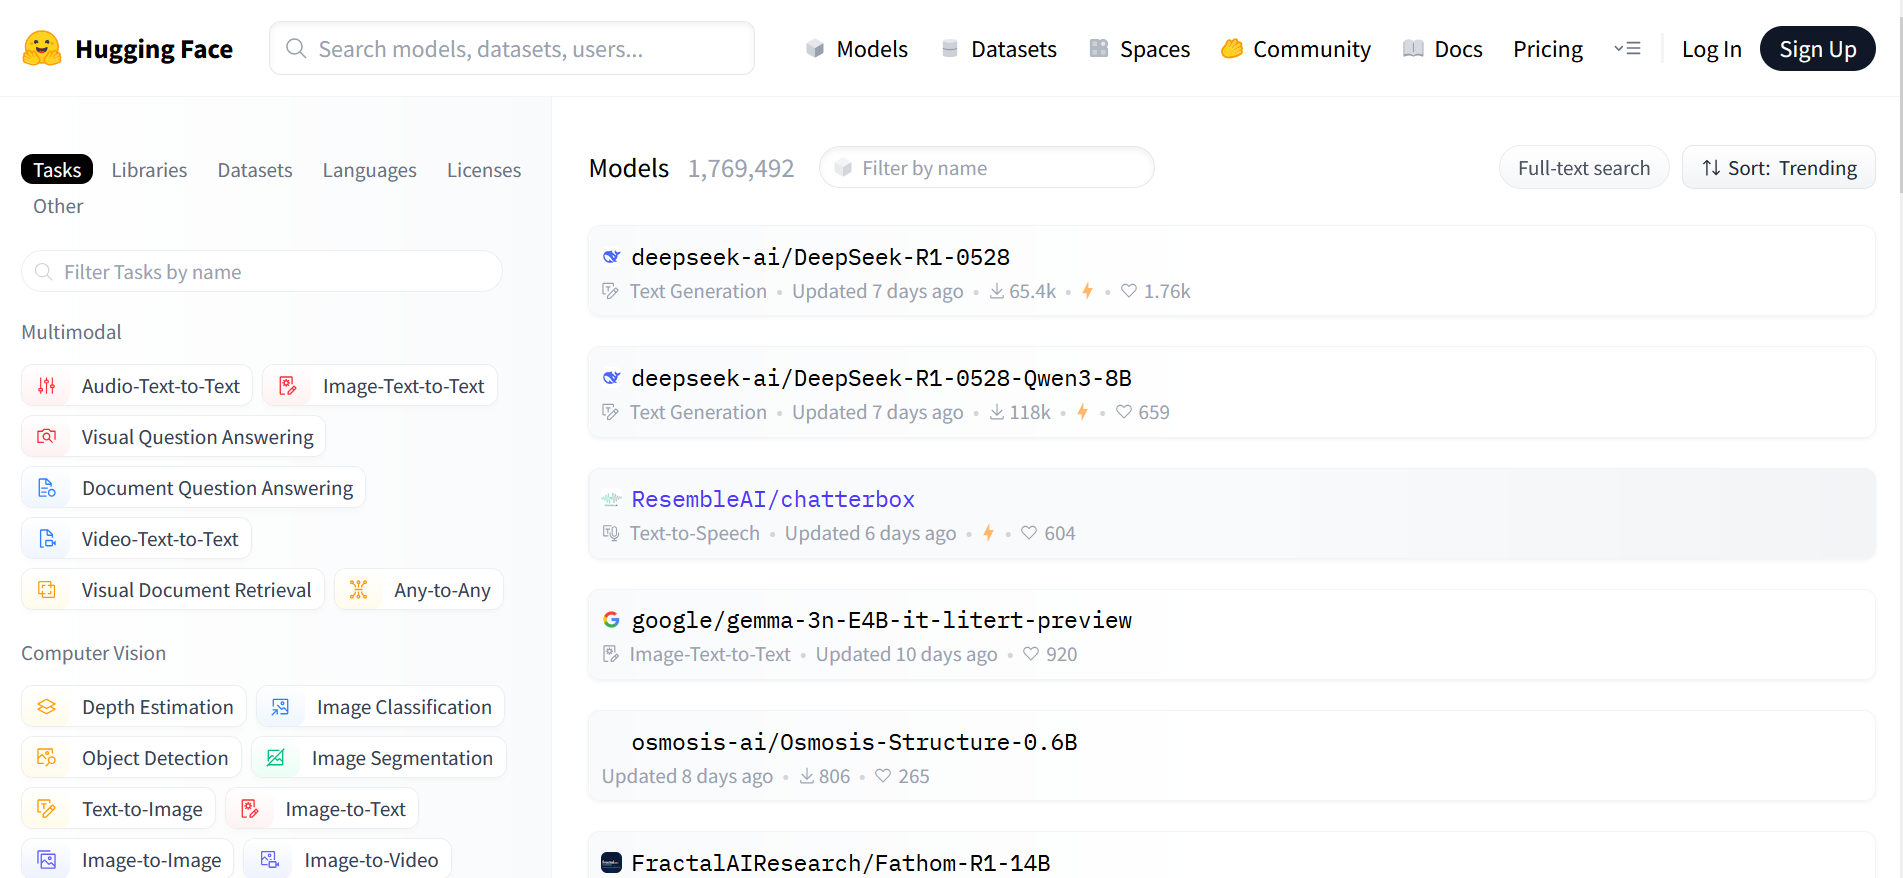Click the Depth Estimation task icon

pyautogui.click(x=47, y=707)
